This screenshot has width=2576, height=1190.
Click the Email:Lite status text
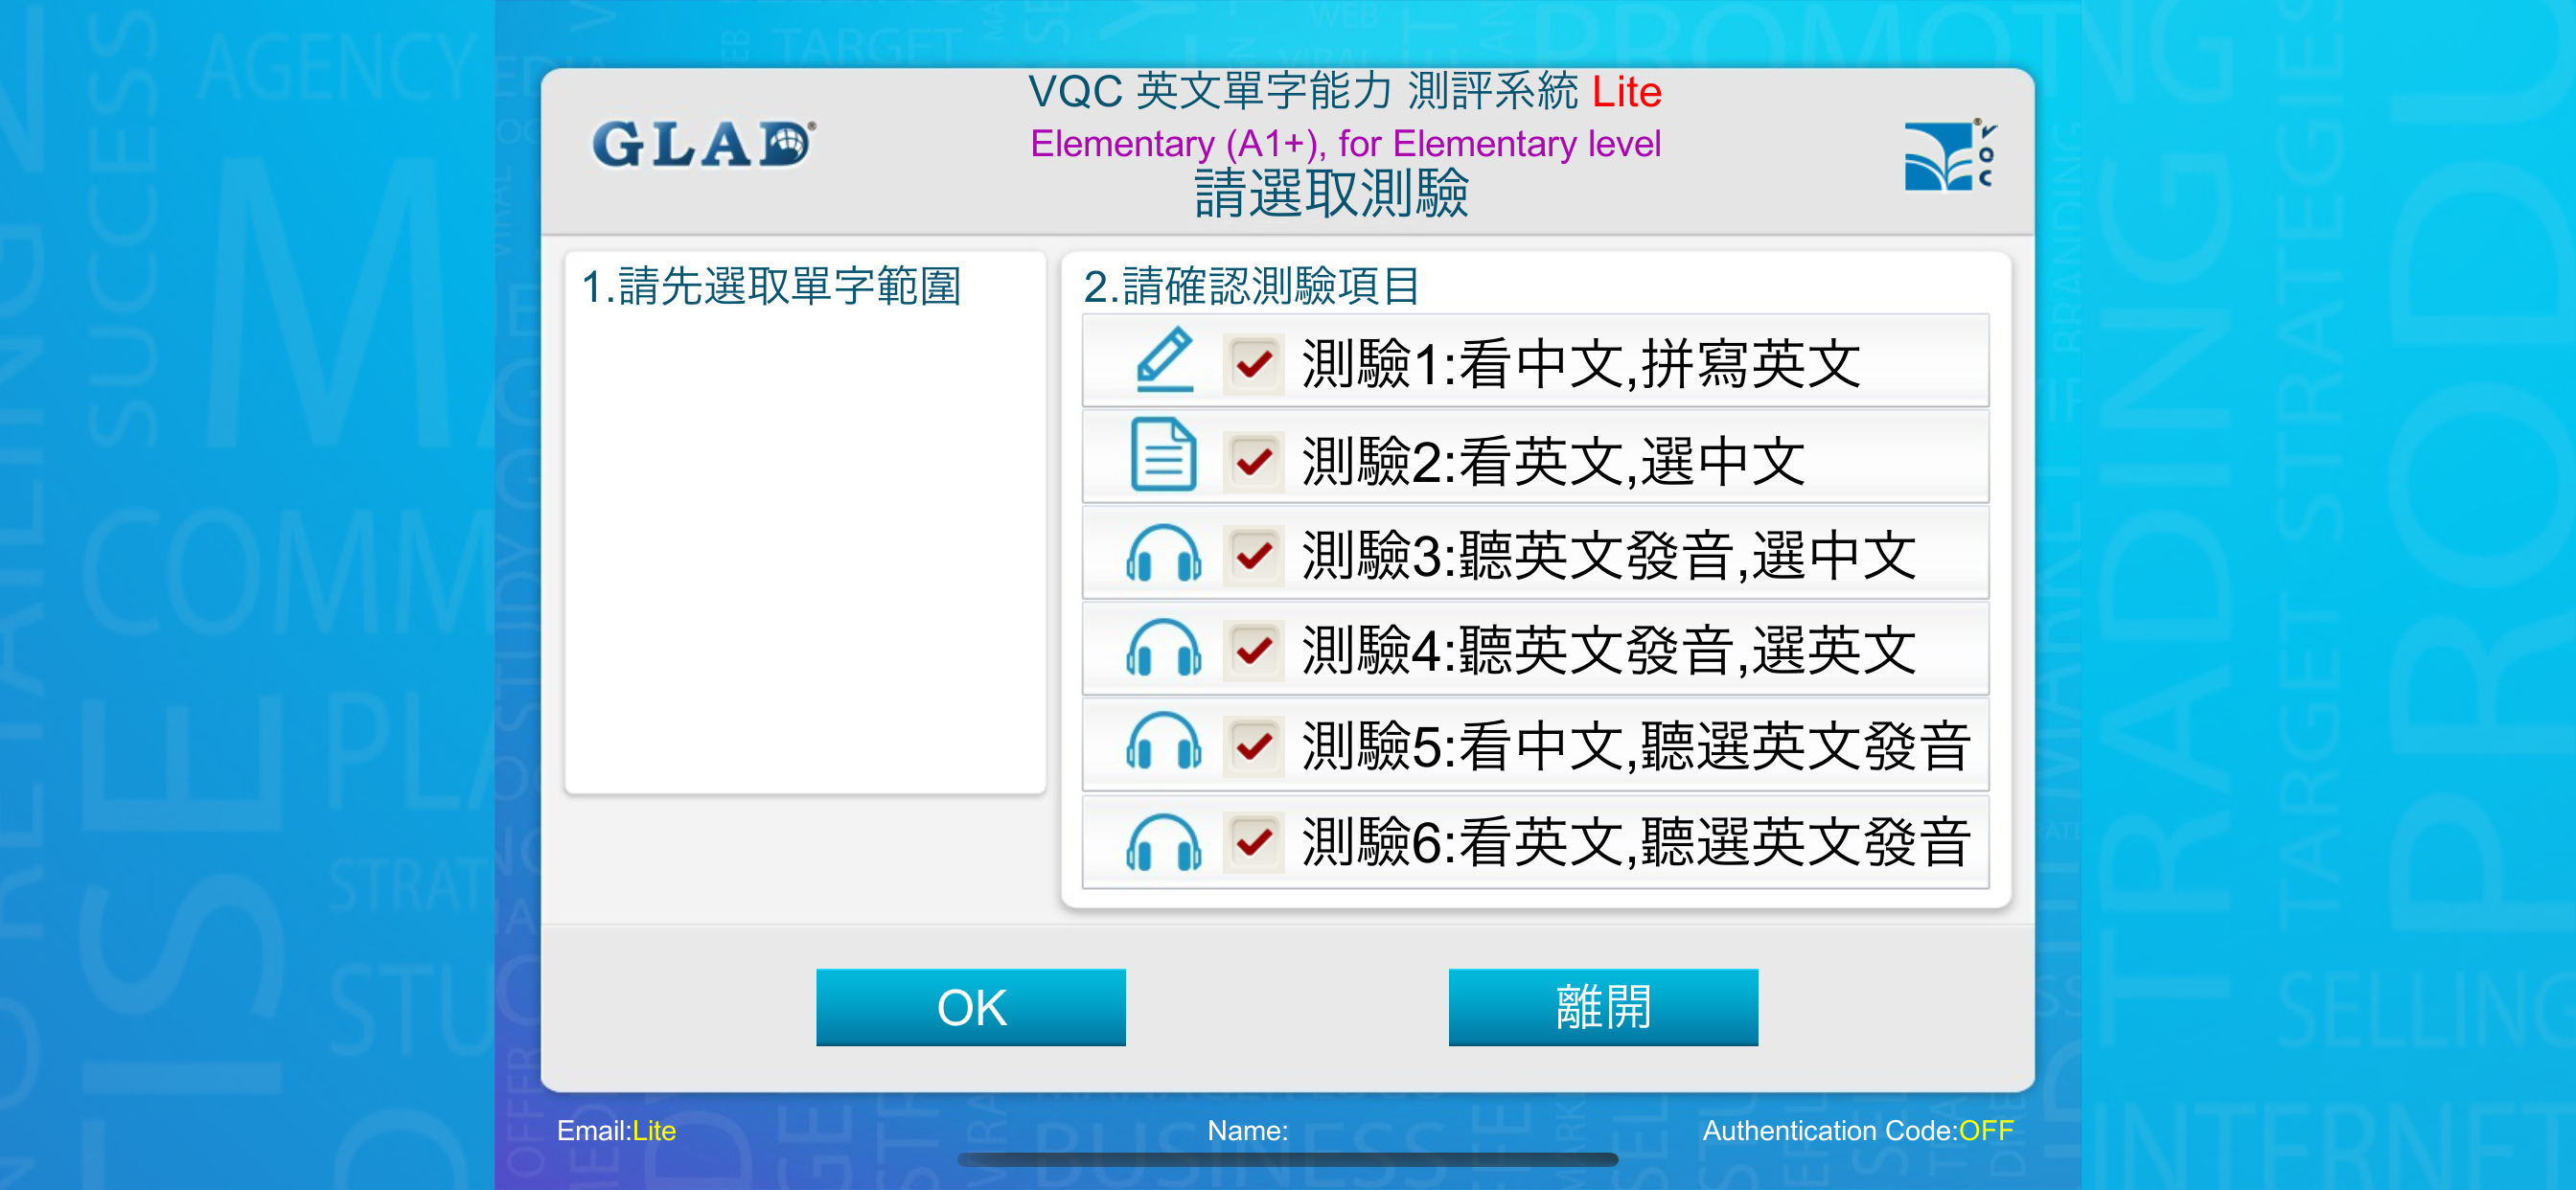pos(616,1130)
